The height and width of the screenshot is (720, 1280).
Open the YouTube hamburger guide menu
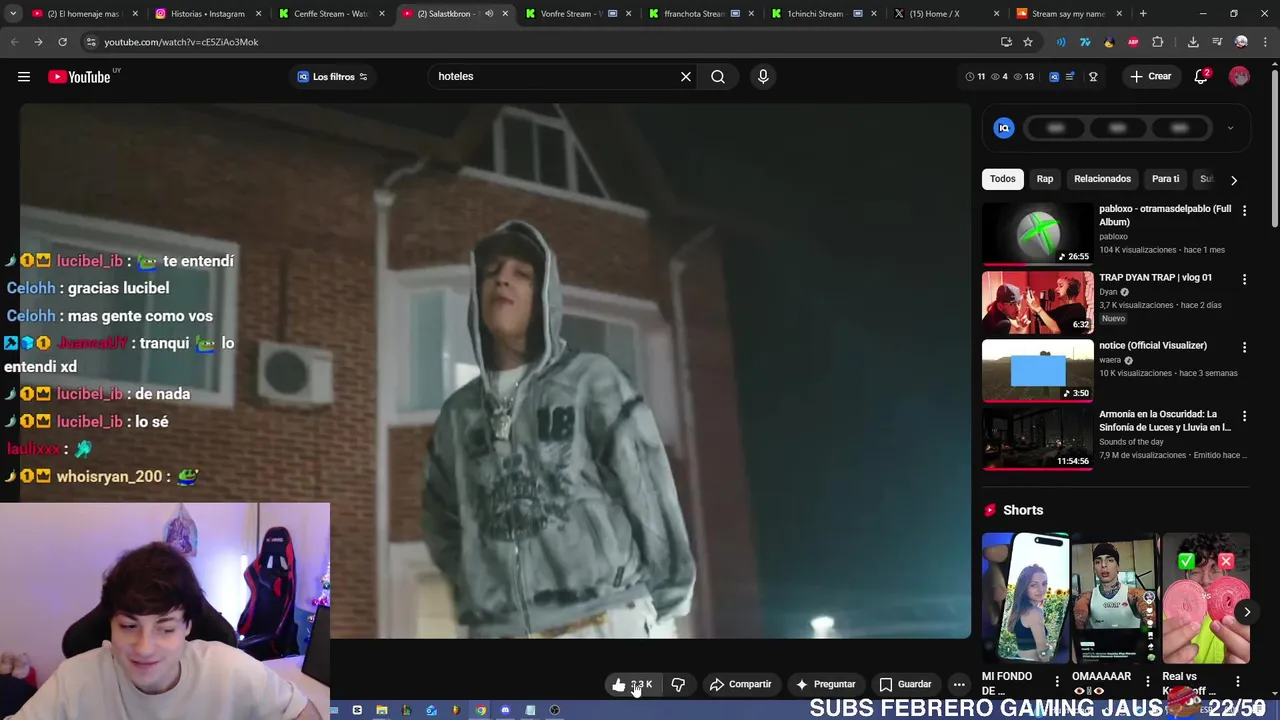coord(24,77)
